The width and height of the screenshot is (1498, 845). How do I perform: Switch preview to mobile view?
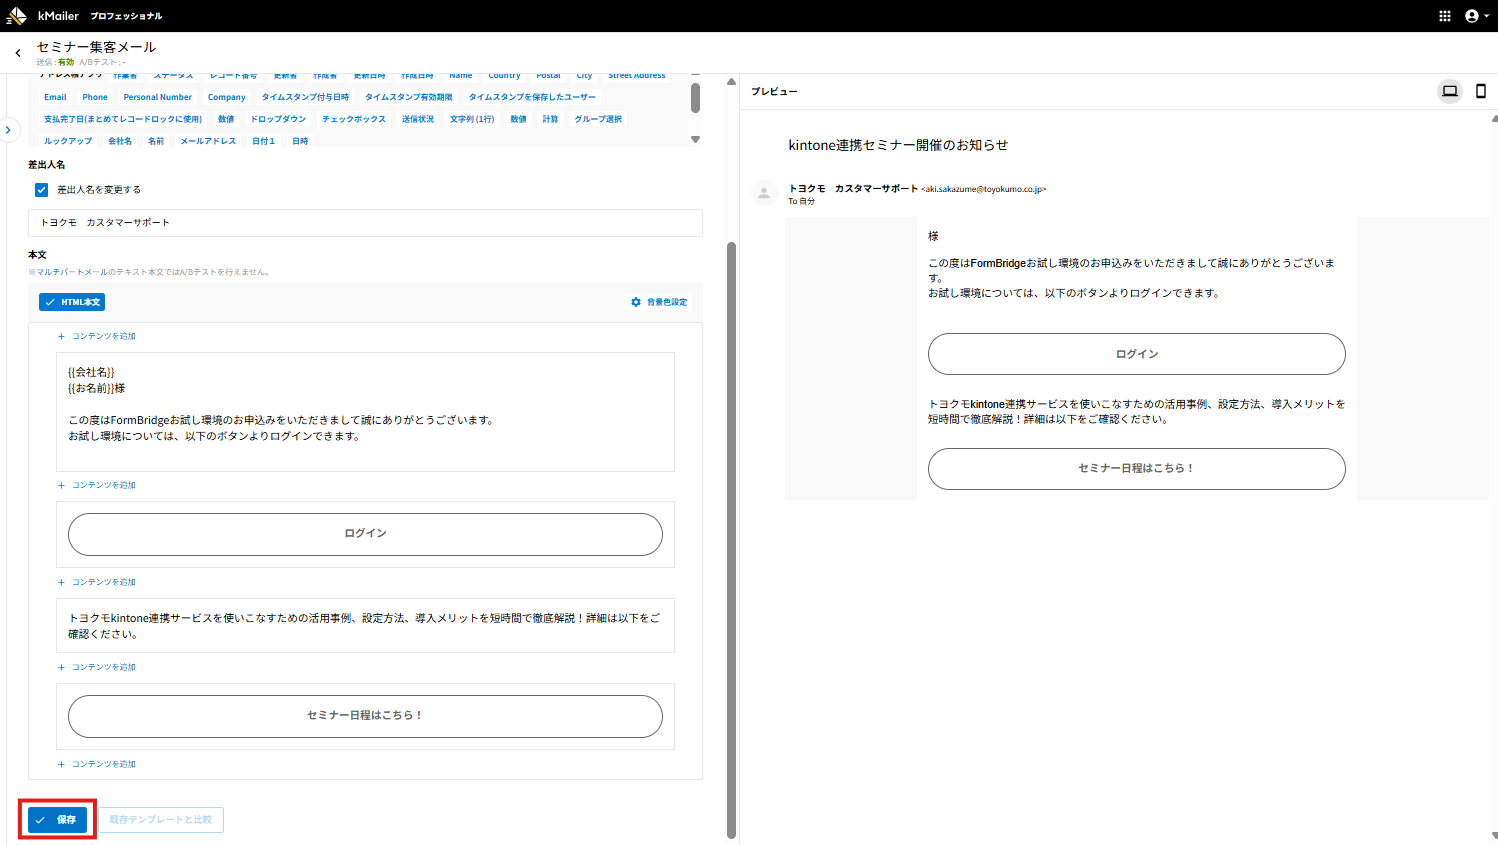click(x=1481, y=91)
